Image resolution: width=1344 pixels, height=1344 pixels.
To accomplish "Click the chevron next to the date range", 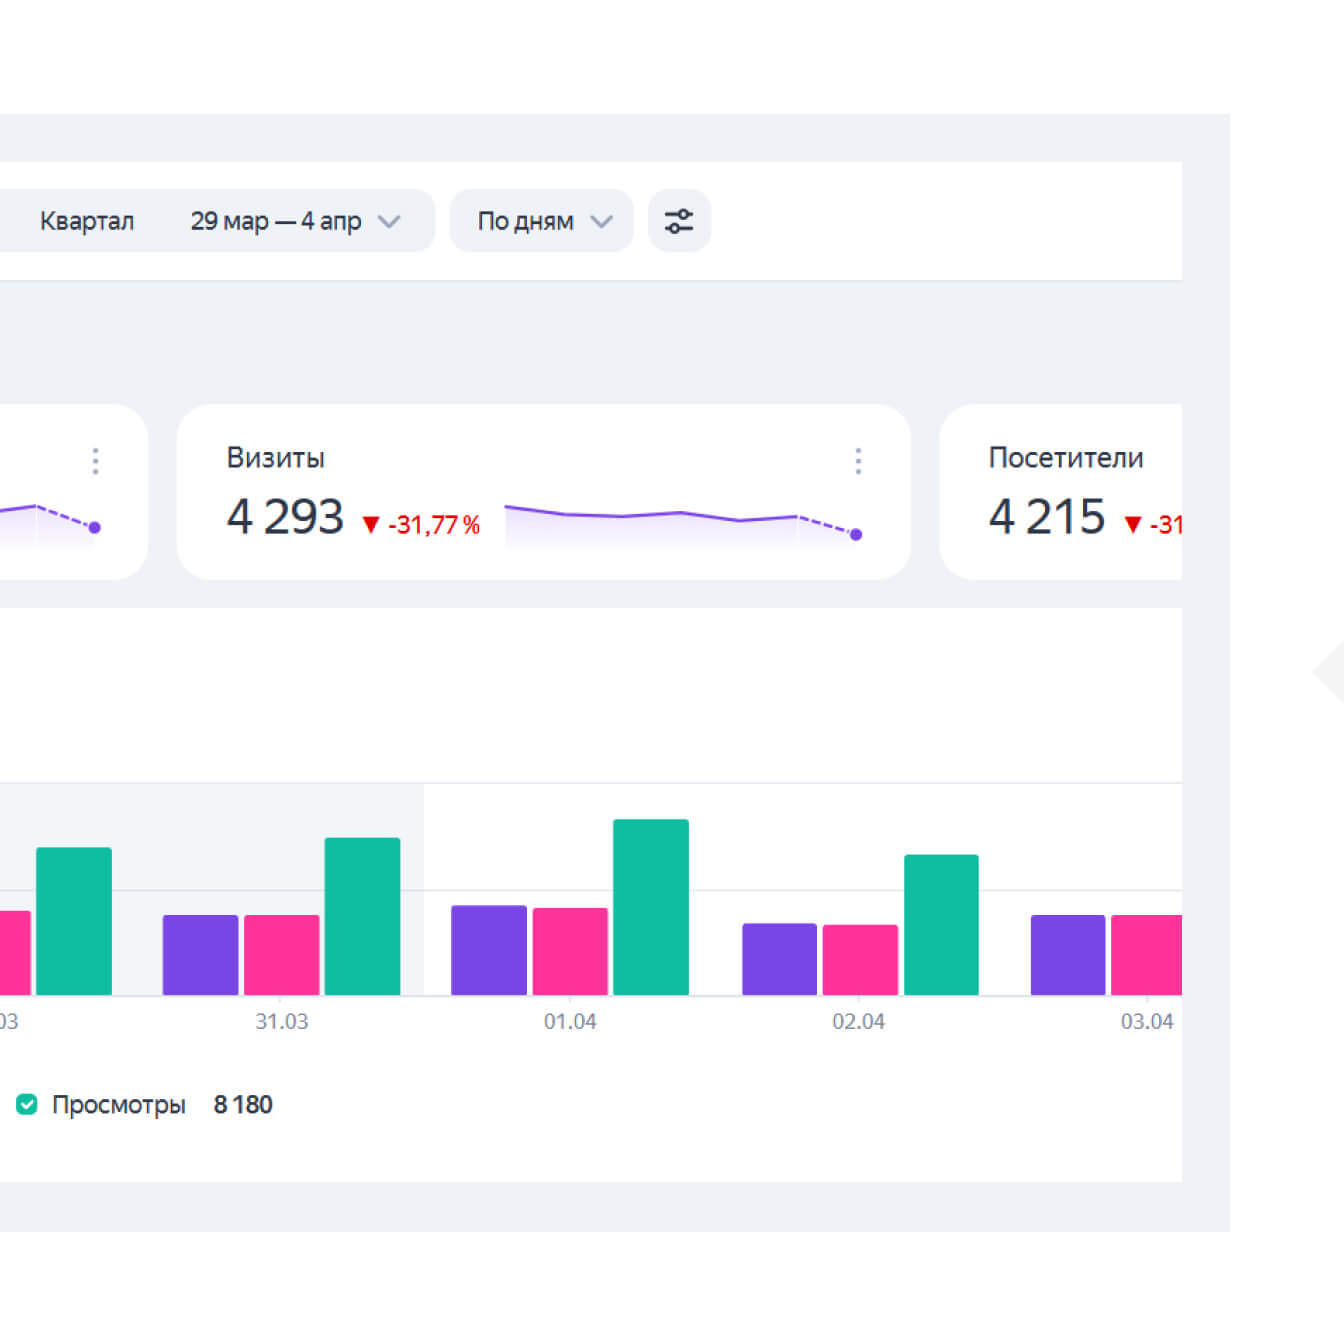I will pyautogui.click(x=389, y=221).
